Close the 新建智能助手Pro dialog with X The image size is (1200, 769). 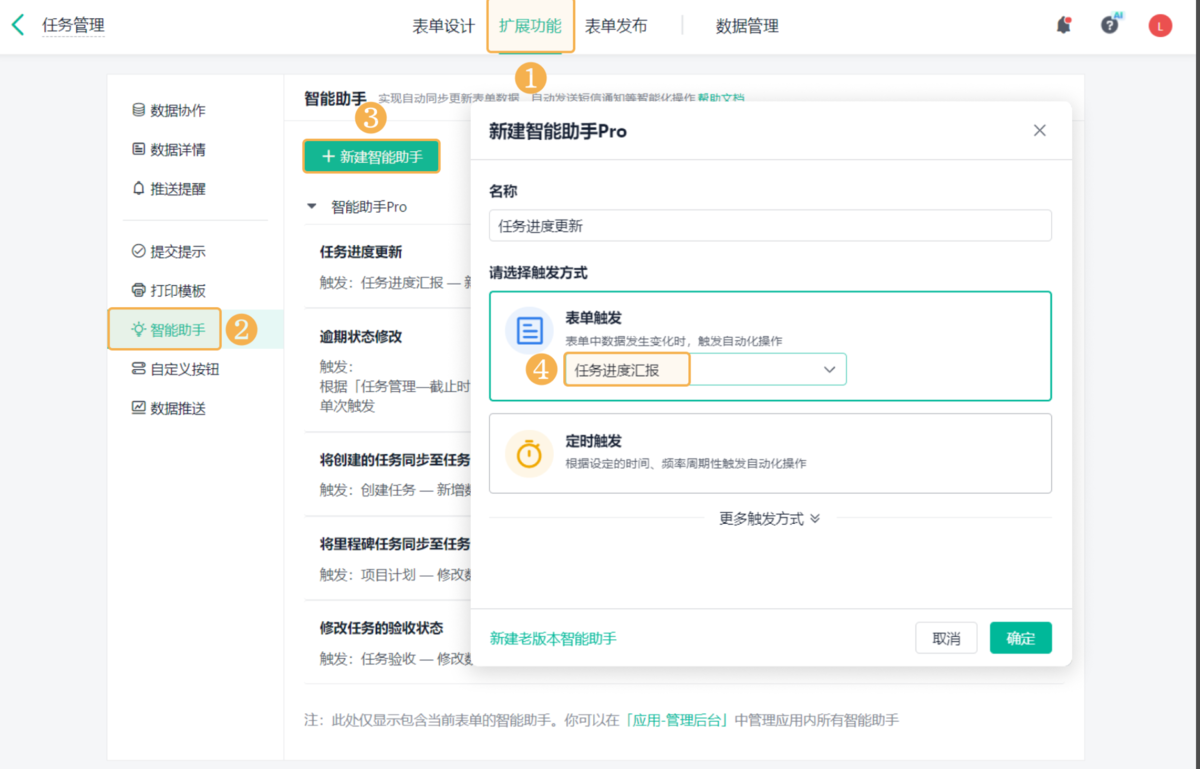1039,131
